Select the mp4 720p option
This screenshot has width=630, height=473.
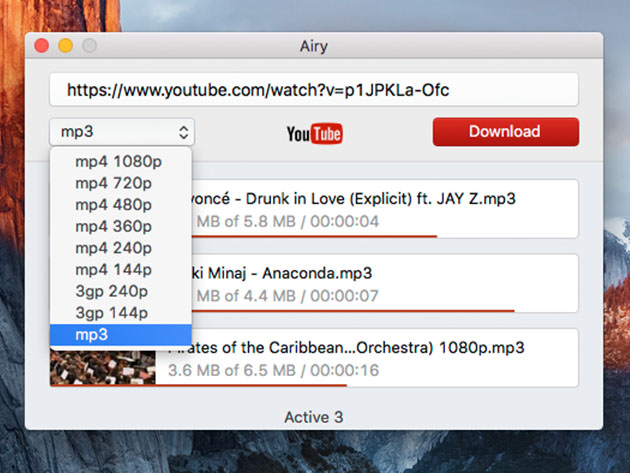(121, 183)
